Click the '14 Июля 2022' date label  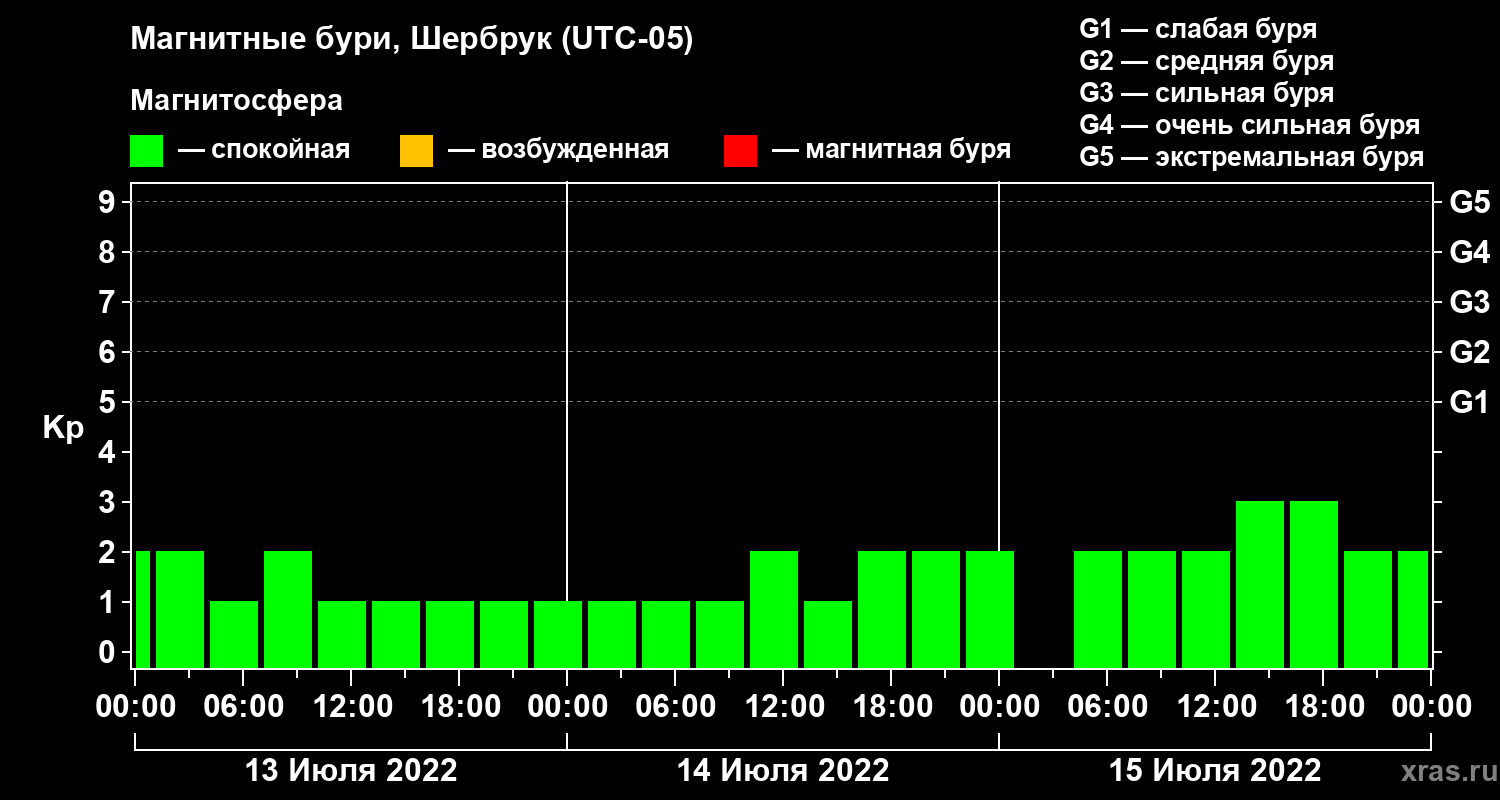pos(783,771)
